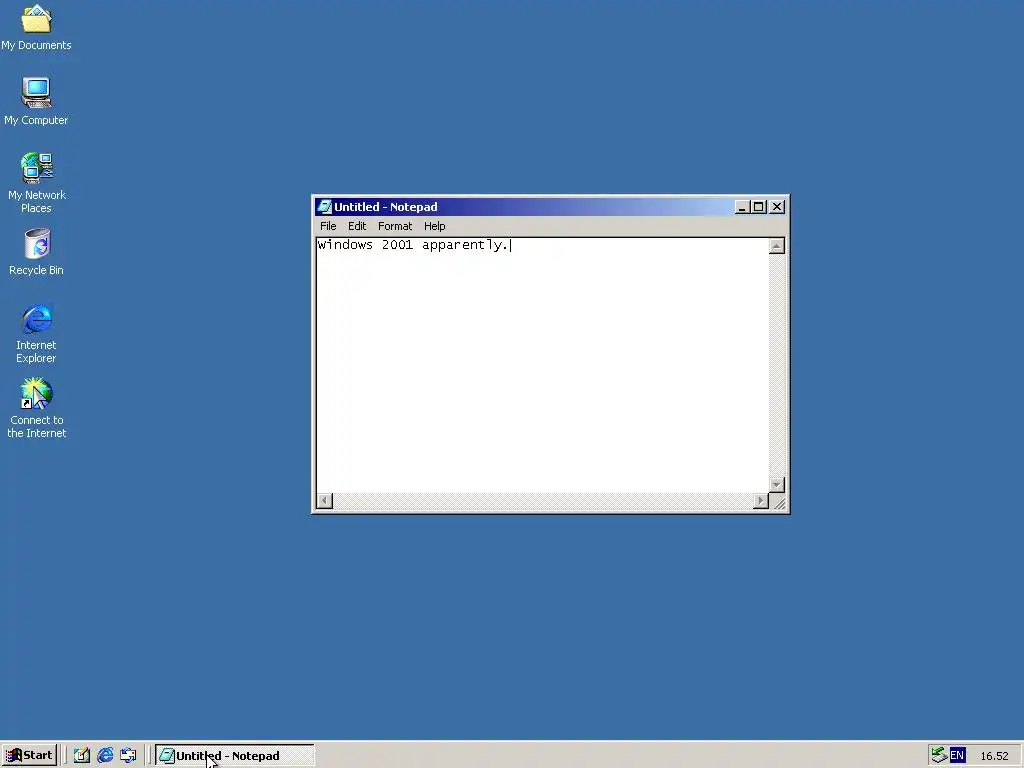Click the '2001' text in Notepad
The height and width of the screenshot is (768, 1024).
397,245
